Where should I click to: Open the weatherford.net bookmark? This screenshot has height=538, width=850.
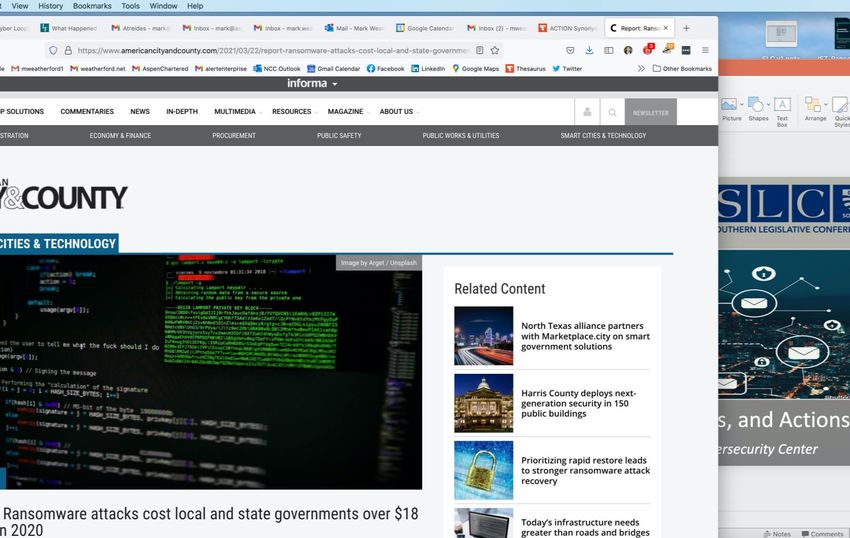pos(98,68)
